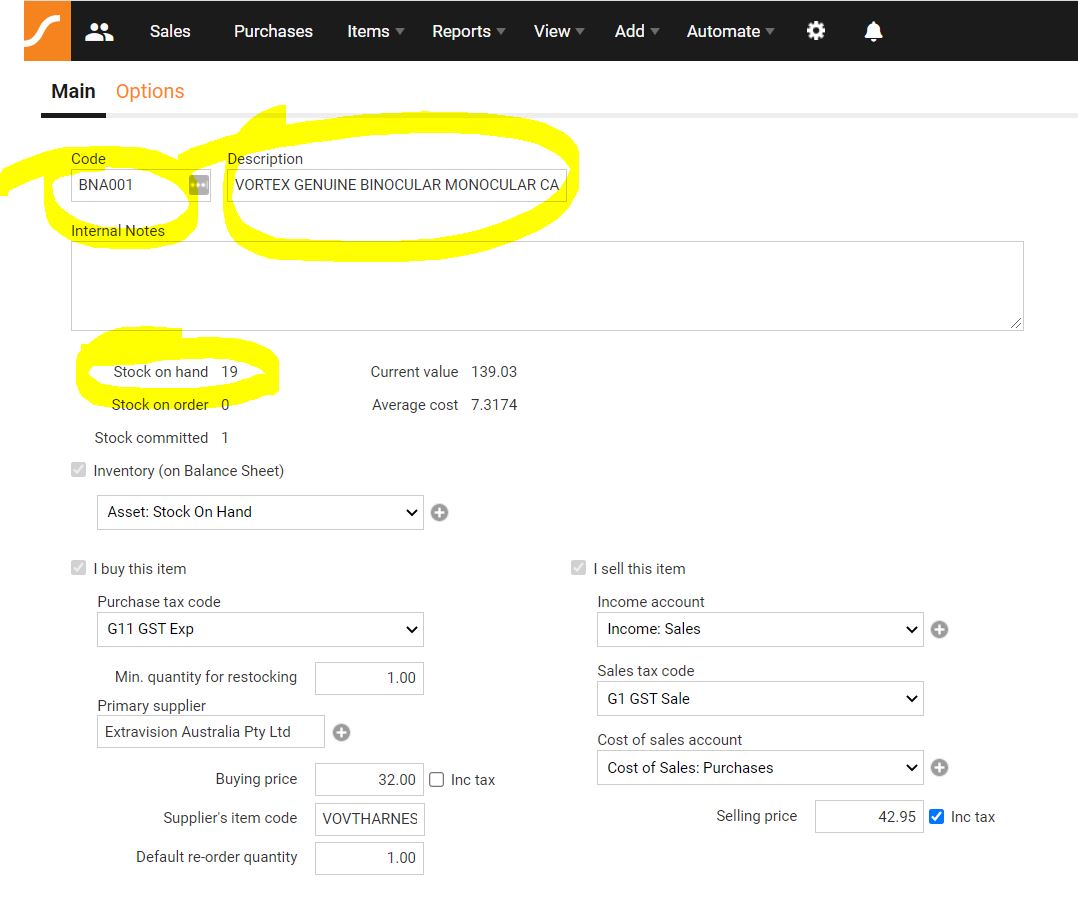The image size is (1078, 900).
Task: Expand the Automate menu
Action: pos(730,32)
